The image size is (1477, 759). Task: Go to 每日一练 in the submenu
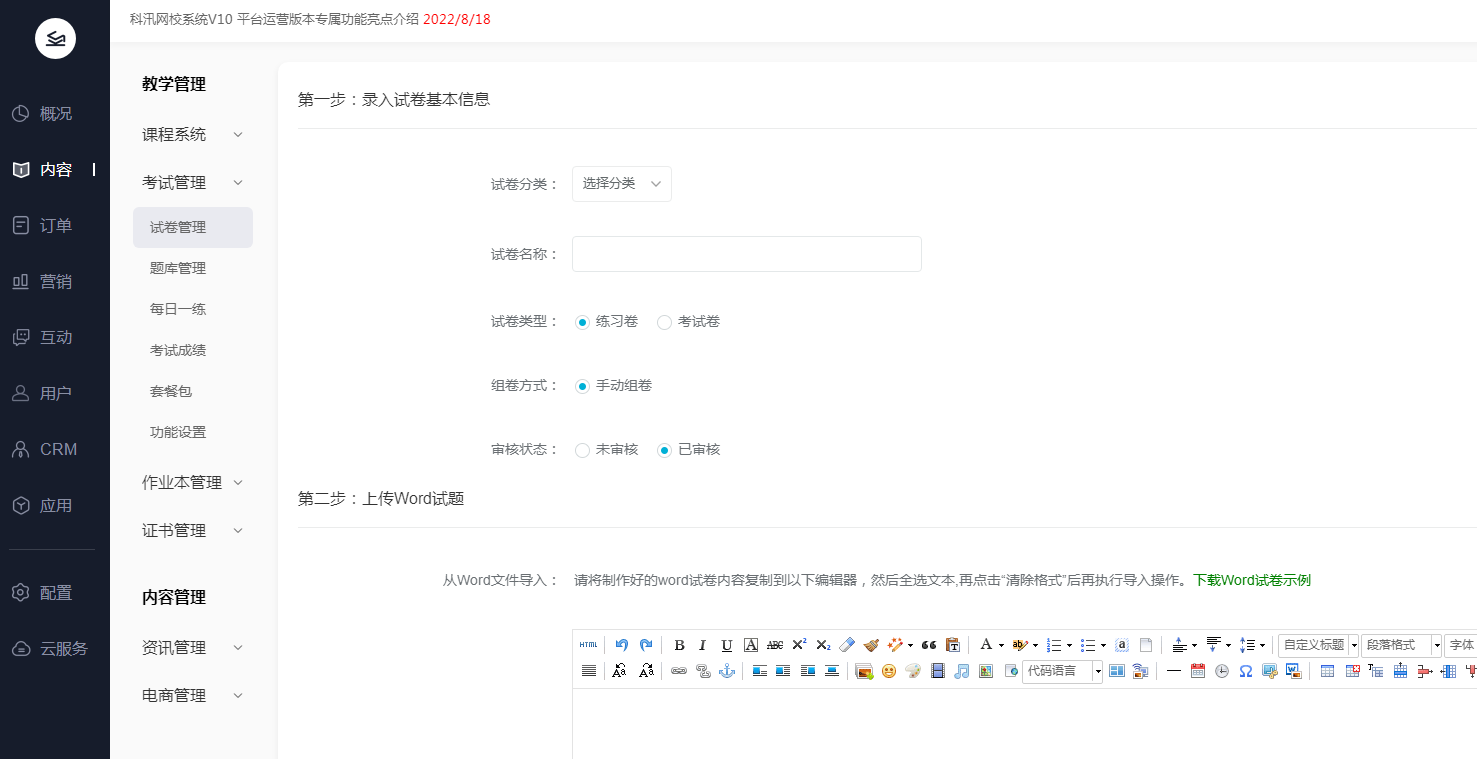pyautogui.click(x=177, y=308)
